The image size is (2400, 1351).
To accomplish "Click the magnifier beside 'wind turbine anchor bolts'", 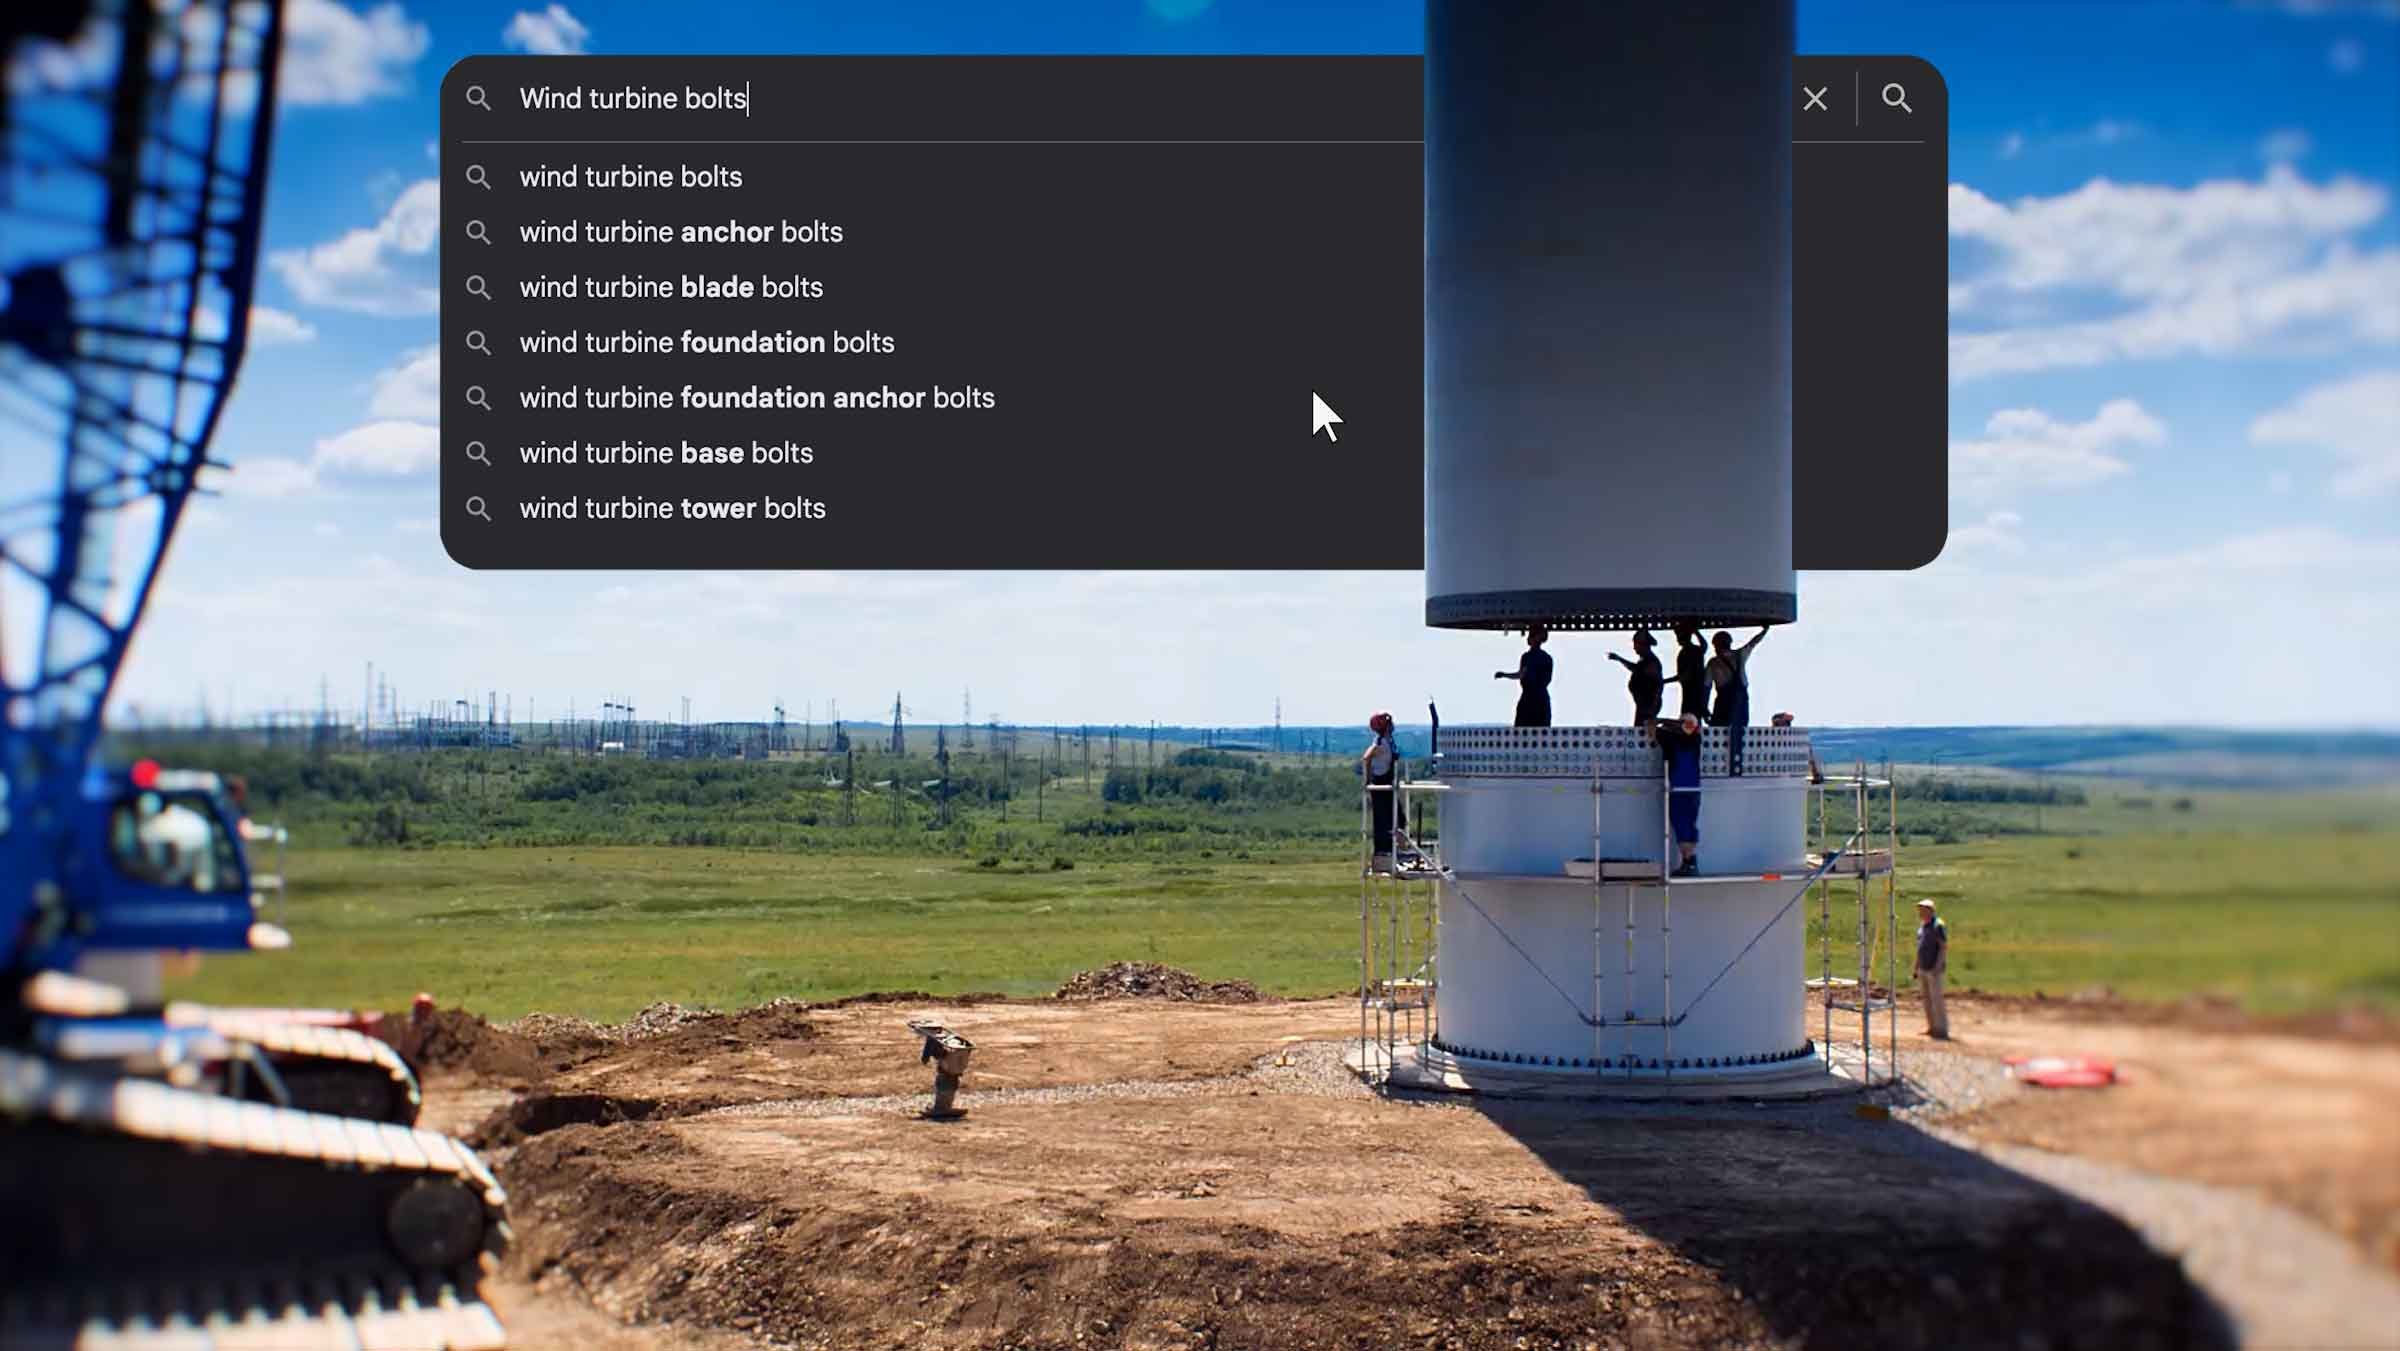I will click(479, 232).
